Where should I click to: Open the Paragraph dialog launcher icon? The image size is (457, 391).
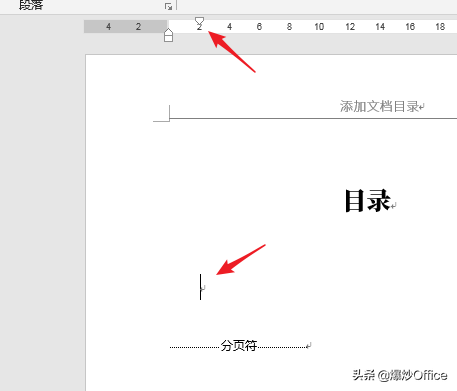(x=168, y=6)
